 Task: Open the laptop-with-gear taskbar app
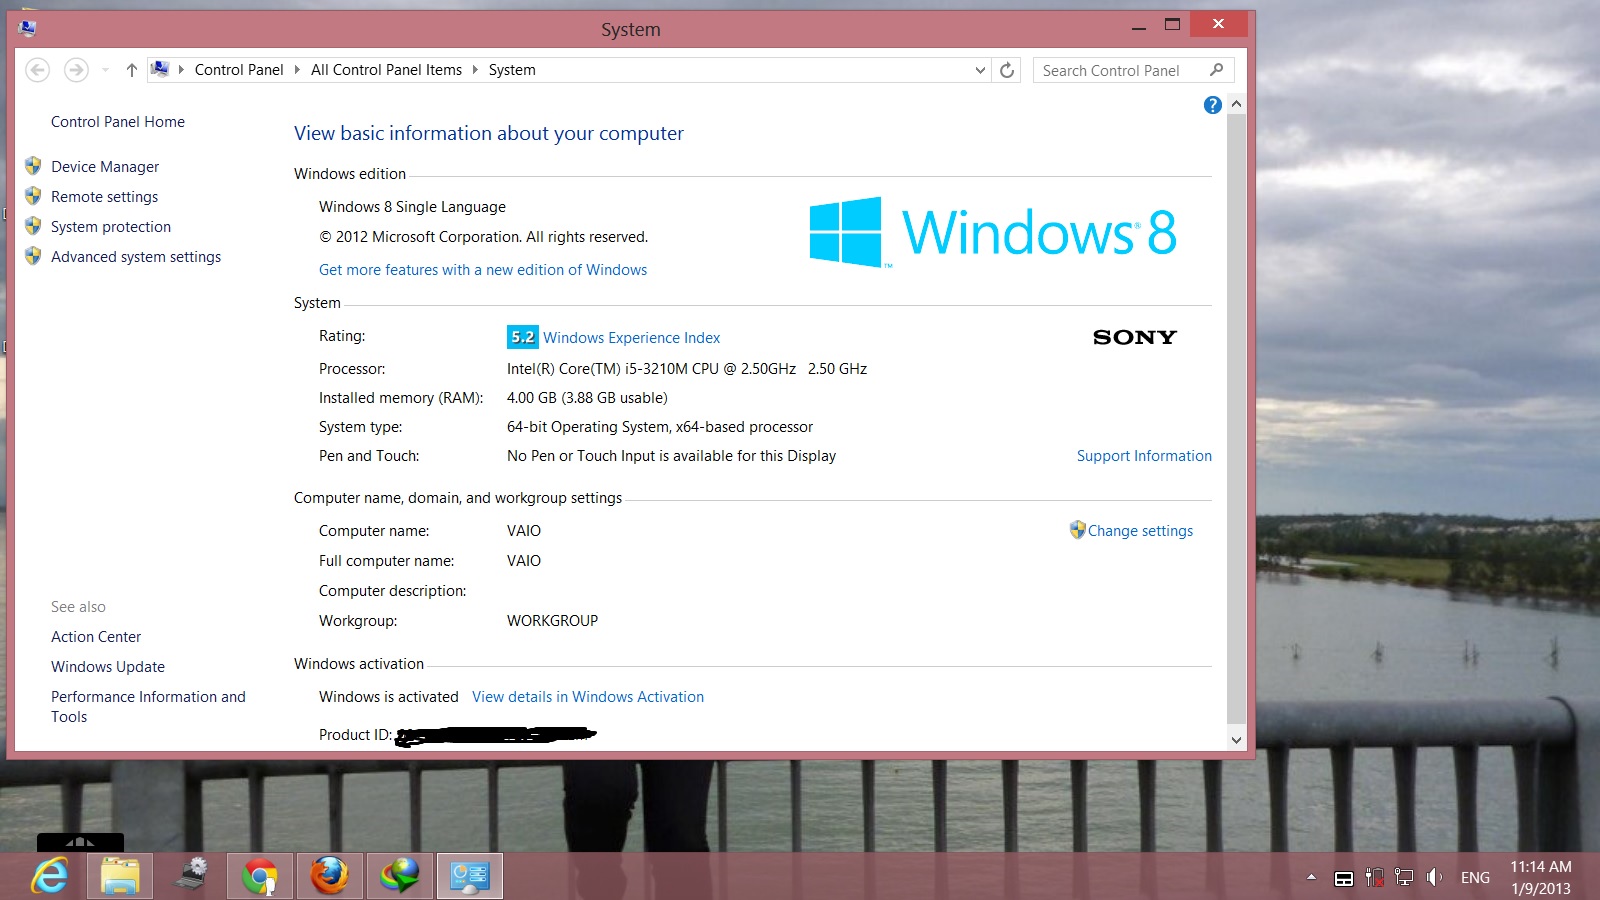190,877
